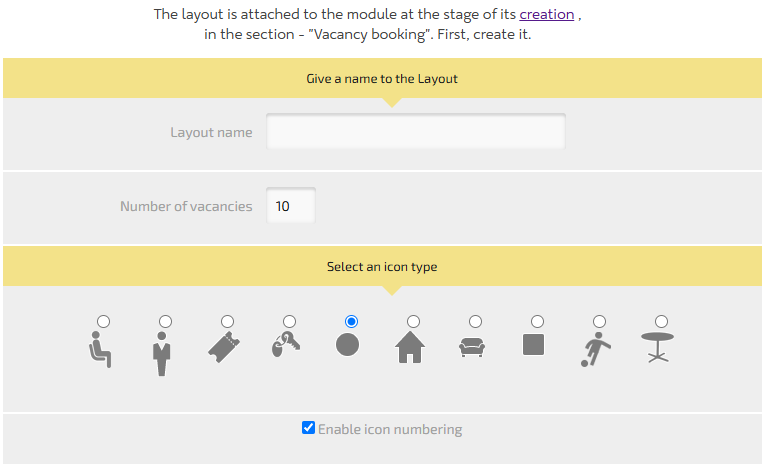Select radio button above the soccer player icon
This screenshot has height=469, width=767.
pyautogui.click(x=599, y=321)
